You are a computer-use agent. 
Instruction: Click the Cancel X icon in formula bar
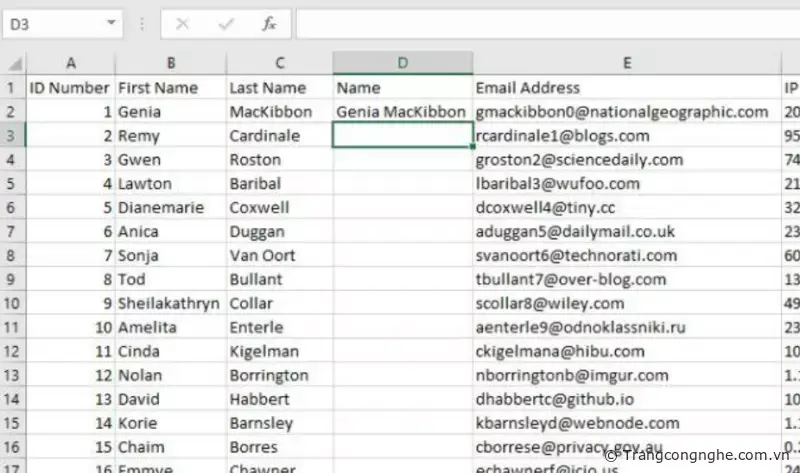point(181,23)
